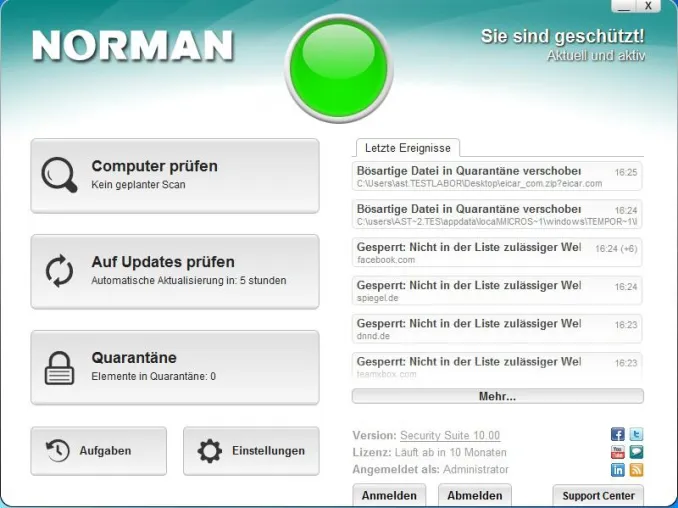Open the LinkedIn social icon
This screenshot has width=678, height=508.
click(617, 470)
